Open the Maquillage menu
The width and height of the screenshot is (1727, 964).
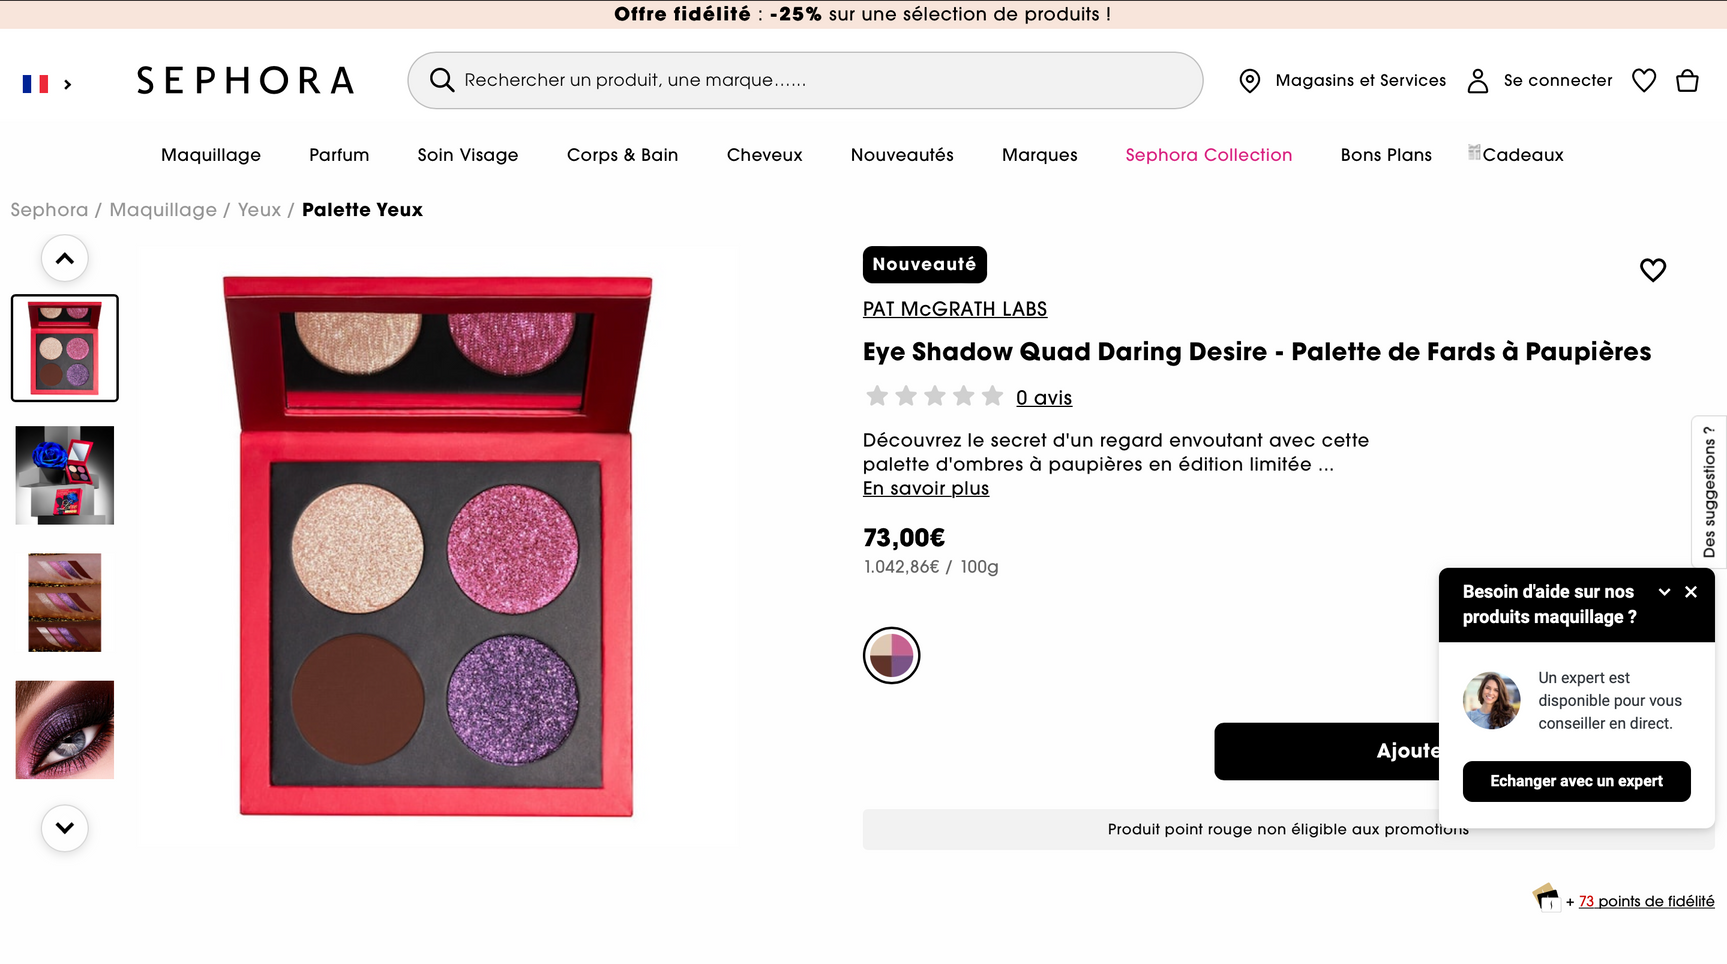(211, 155)
